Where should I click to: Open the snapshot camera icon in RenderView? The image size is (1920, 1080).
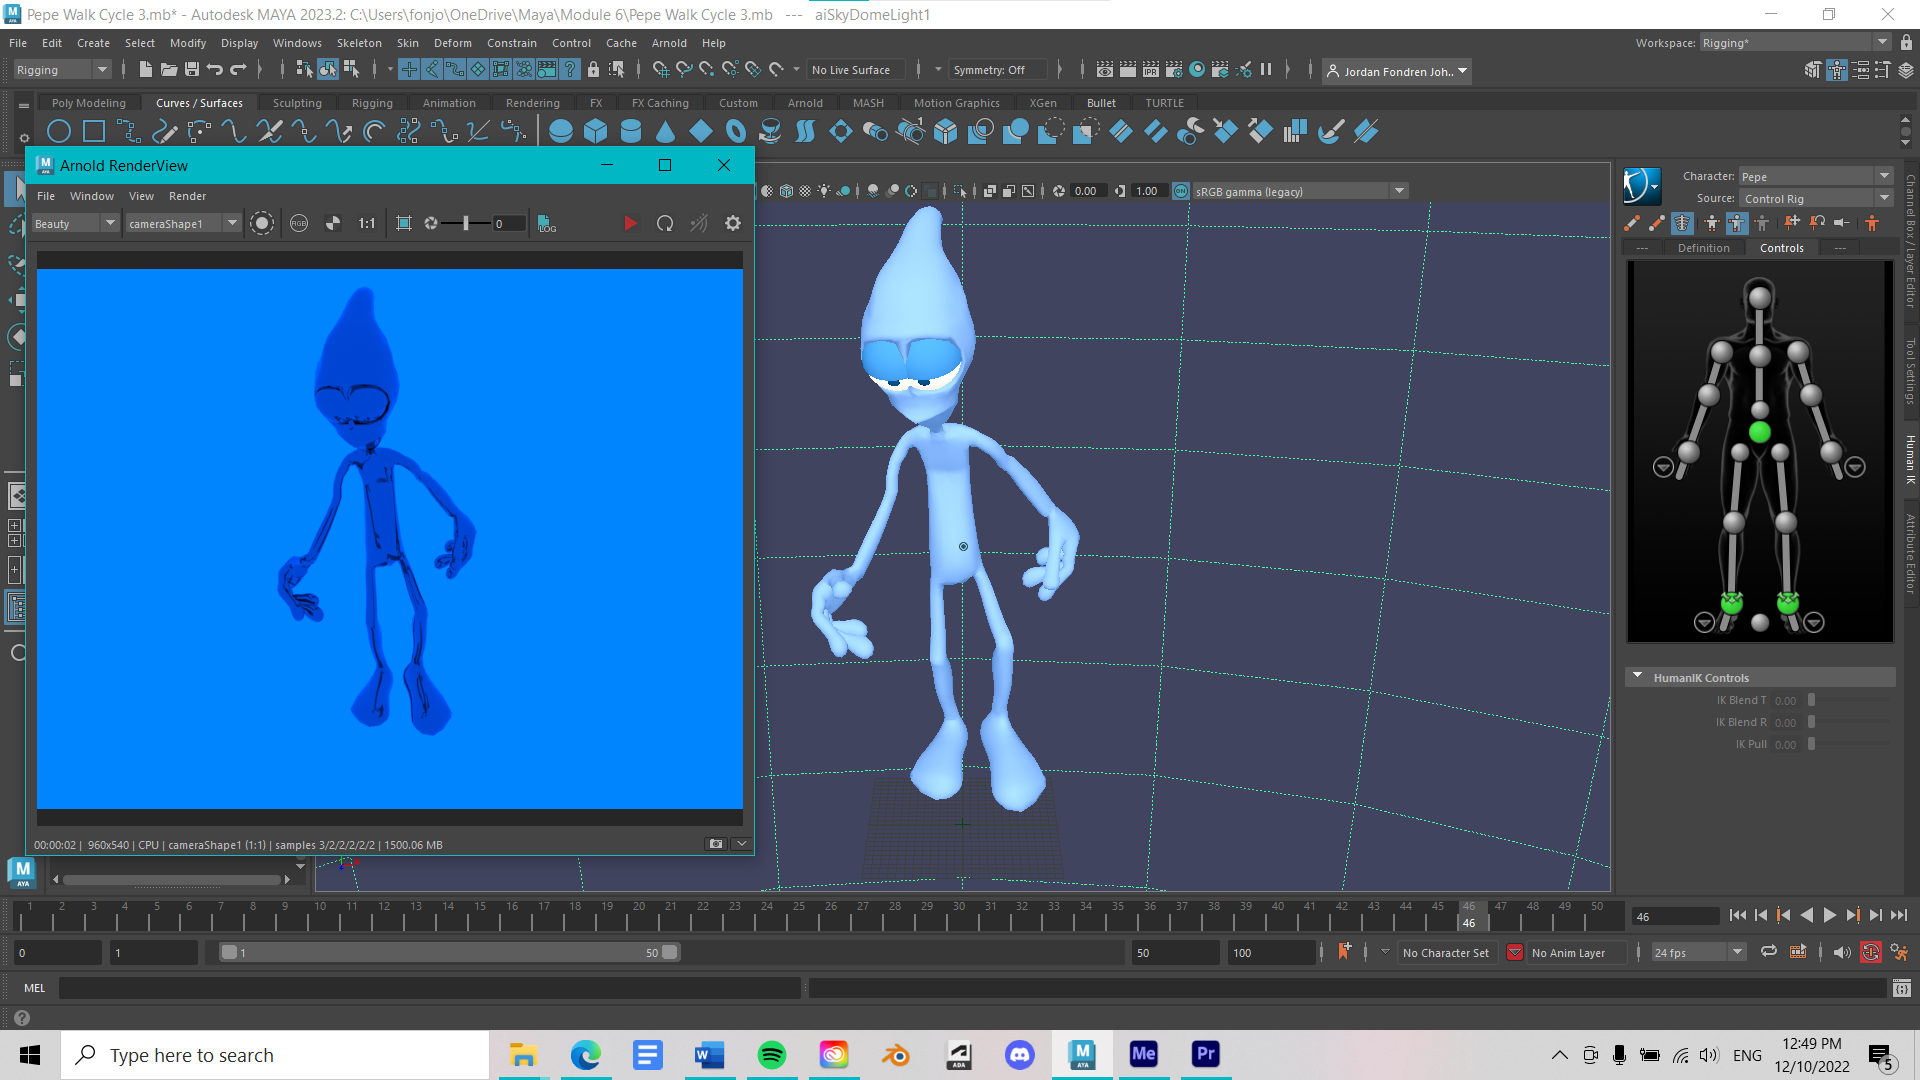tap(716, 844)
